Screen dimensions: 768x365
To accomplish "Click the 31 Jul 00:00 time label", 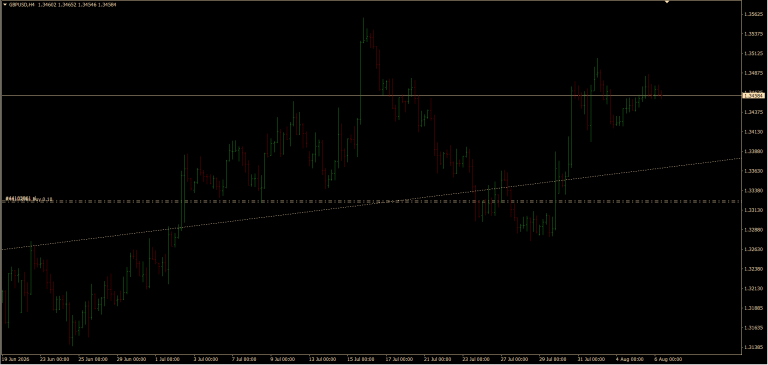I will [591, 359].
